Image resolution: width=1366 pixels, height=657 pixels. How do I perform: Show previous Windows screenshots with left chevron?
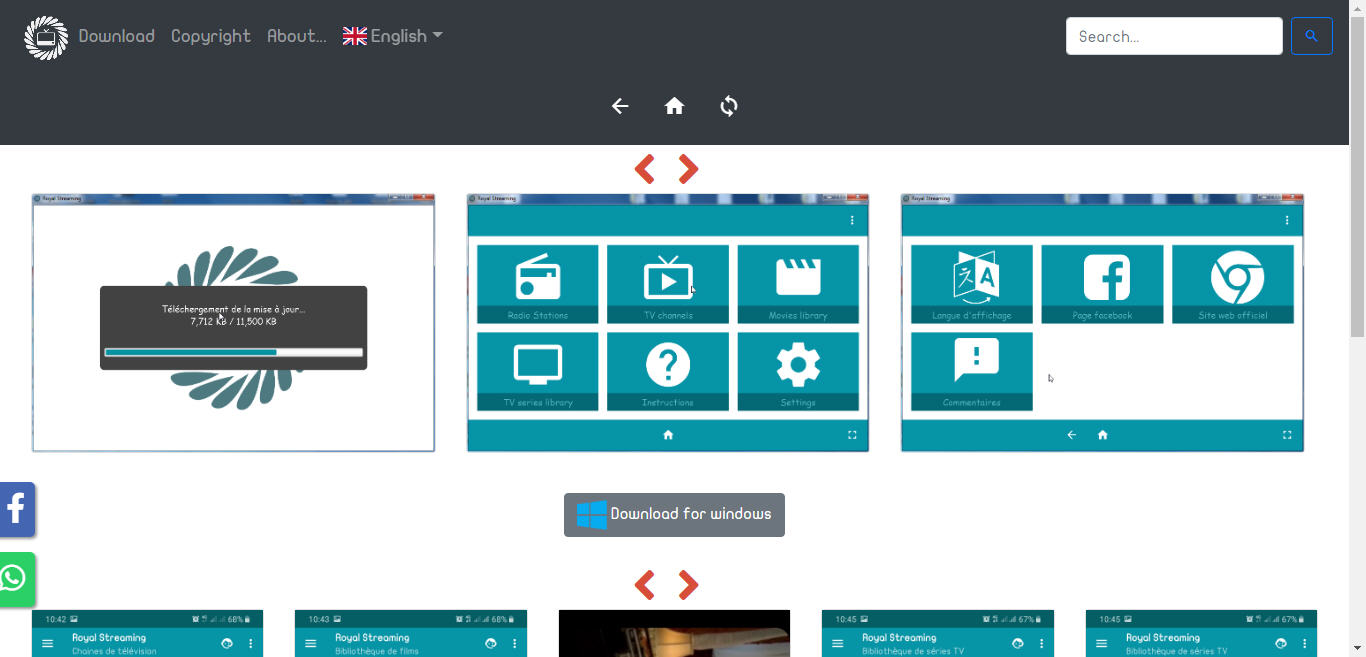(x=645, y=169)
